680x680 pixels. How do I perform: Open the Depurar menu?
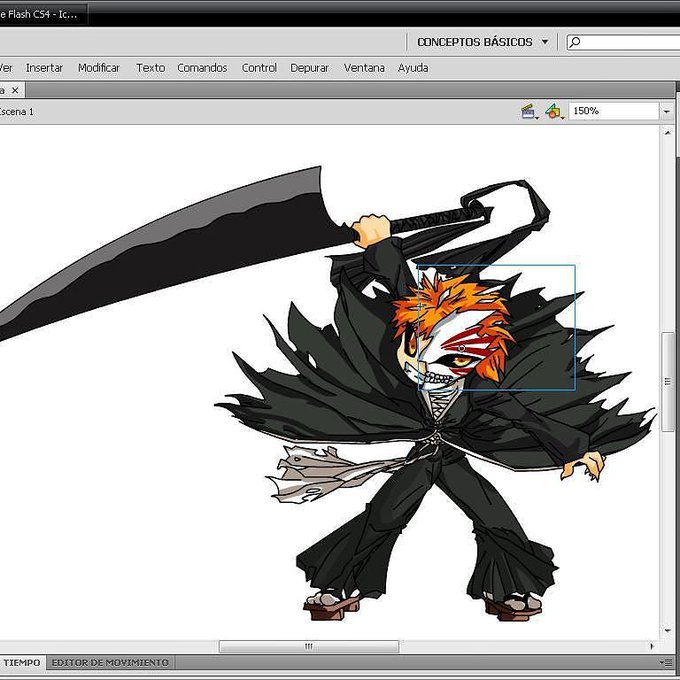[x=309, y=68]
